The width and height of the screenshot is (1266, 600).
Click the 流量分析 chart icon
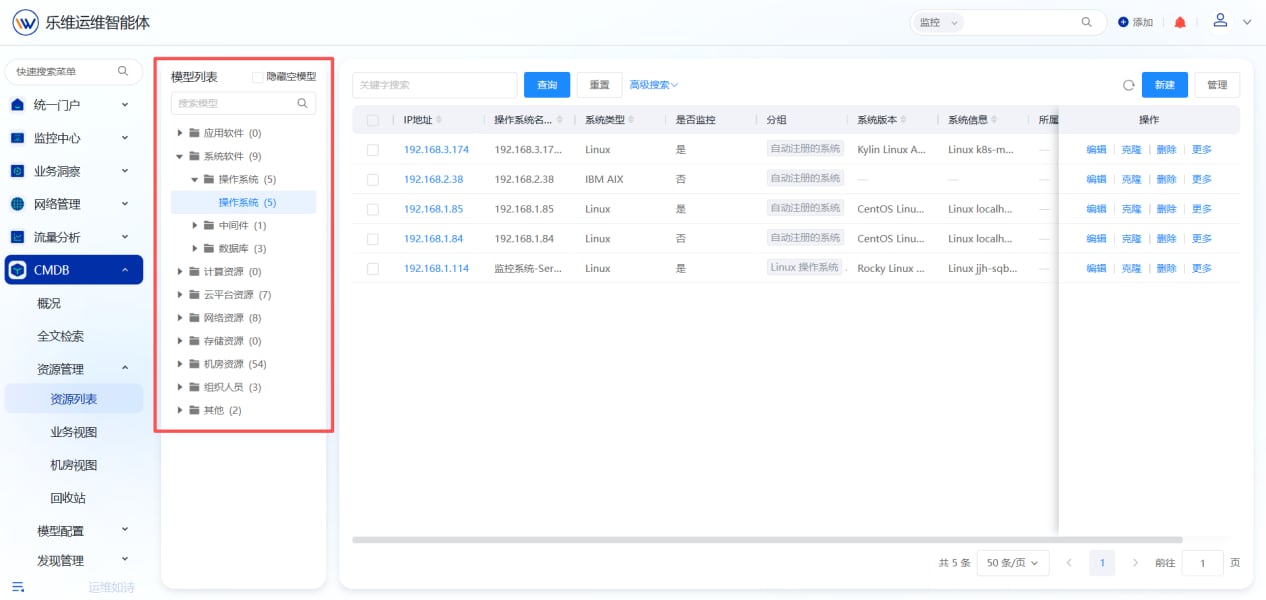(x=17, y=237)
